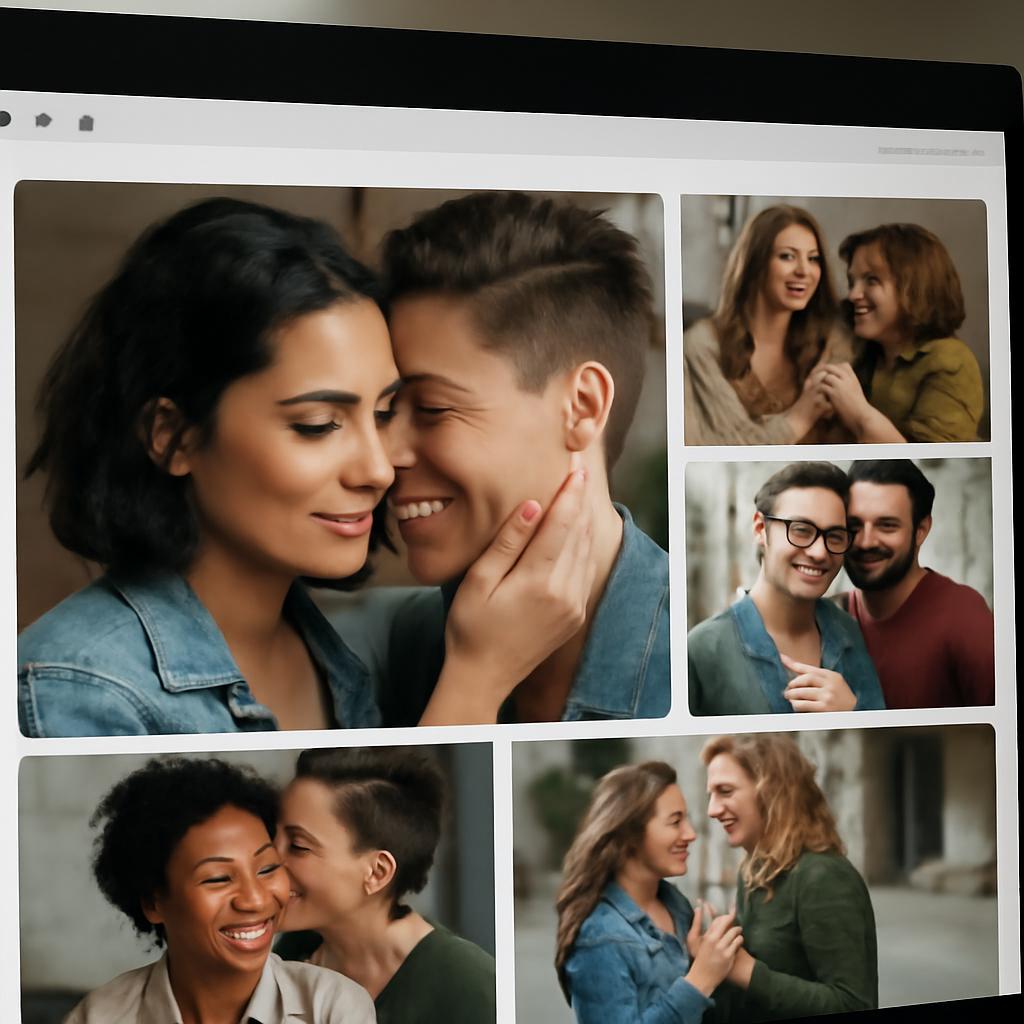Screen dimensions: 1024x1024
Task: Click the blurred text at toolbar right
Action: [930, 152]
